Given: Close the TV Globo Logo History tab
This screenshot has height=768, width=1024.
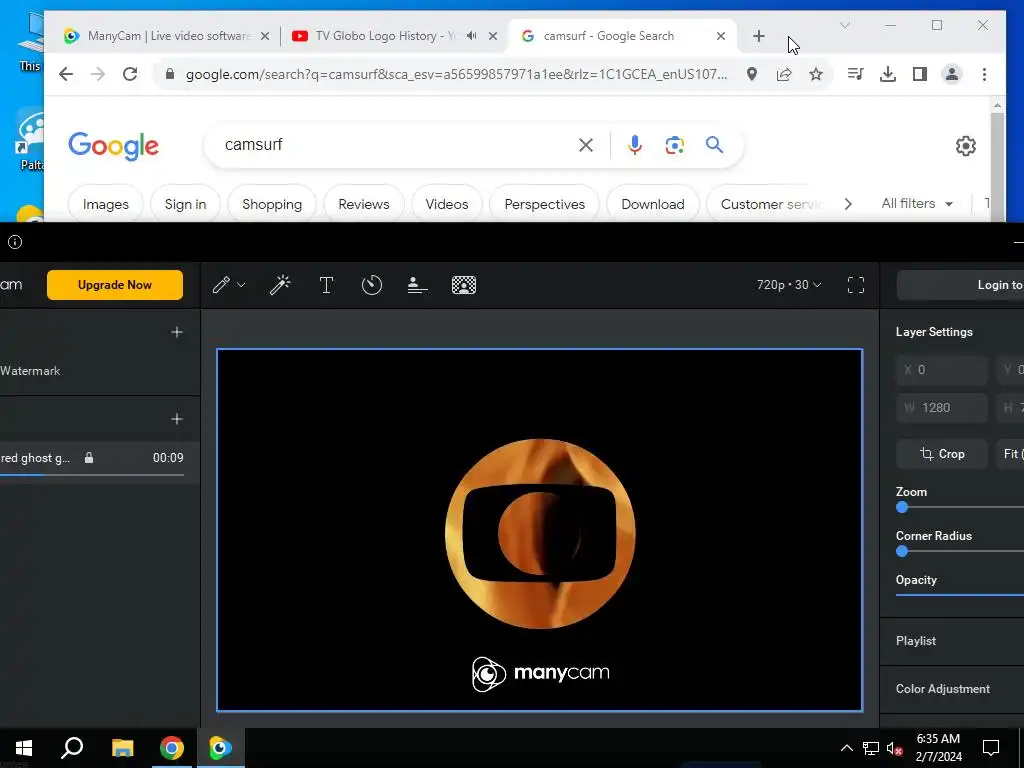Looking at the screenshot, I should coord(493,36).
